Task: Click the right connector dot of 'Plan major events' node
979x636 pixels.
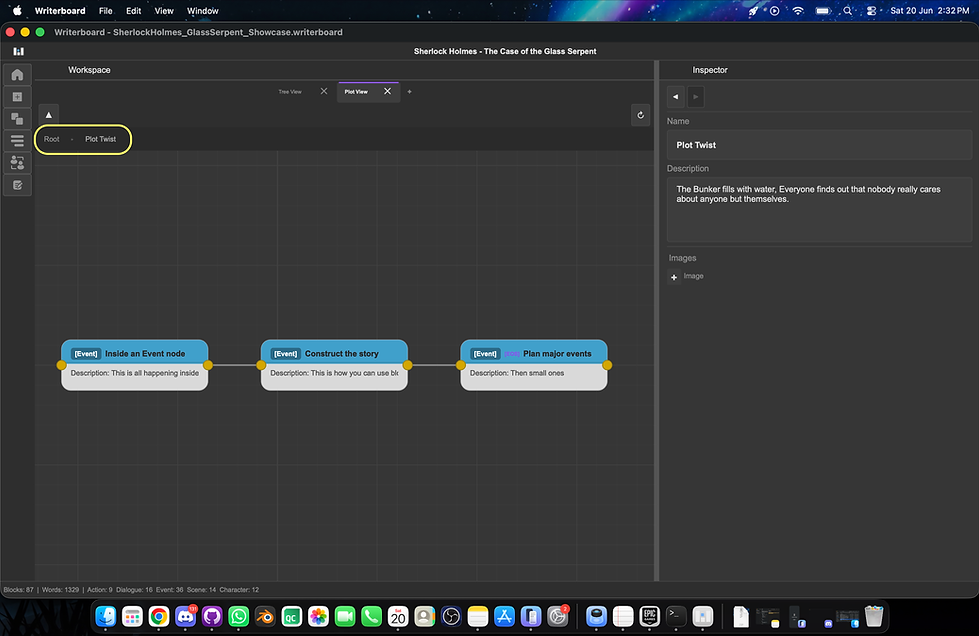Action: 607,365
